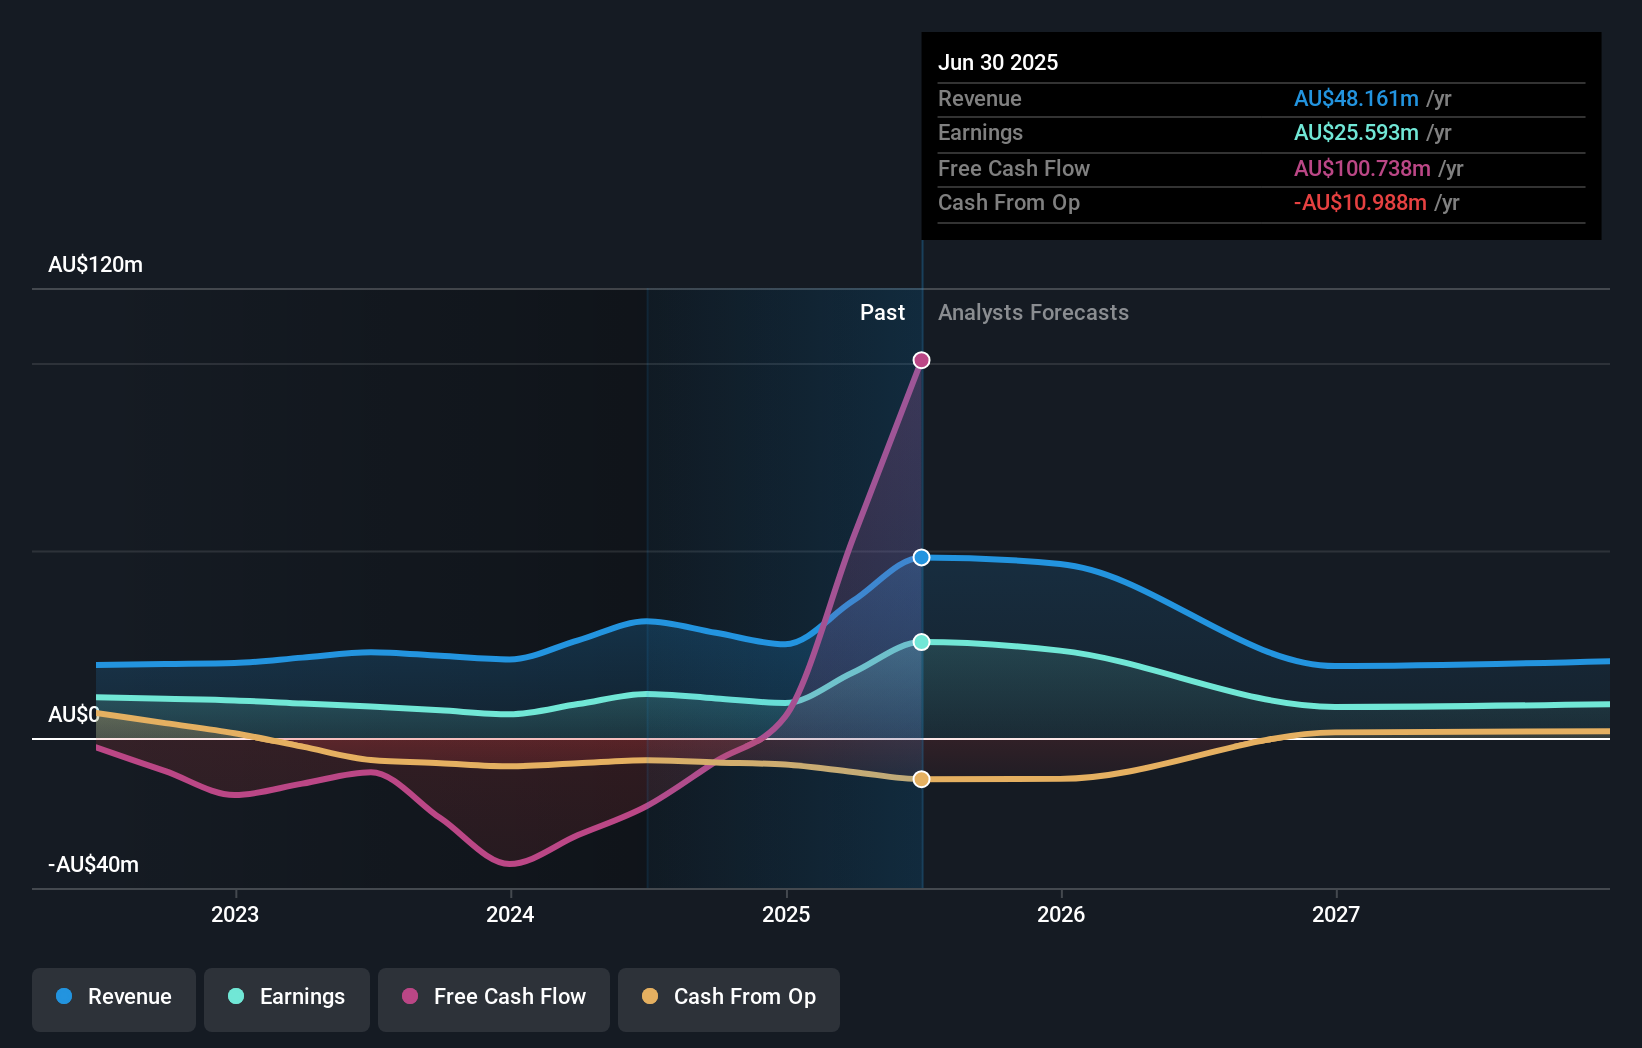Click the orange Cash From Op legend dot
1642x1048 pixels.
[650, 996]
